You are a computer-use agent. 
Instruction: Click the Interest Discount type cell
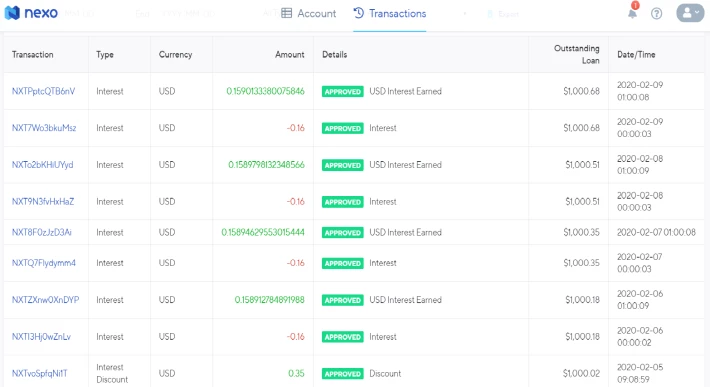[112, 373]
